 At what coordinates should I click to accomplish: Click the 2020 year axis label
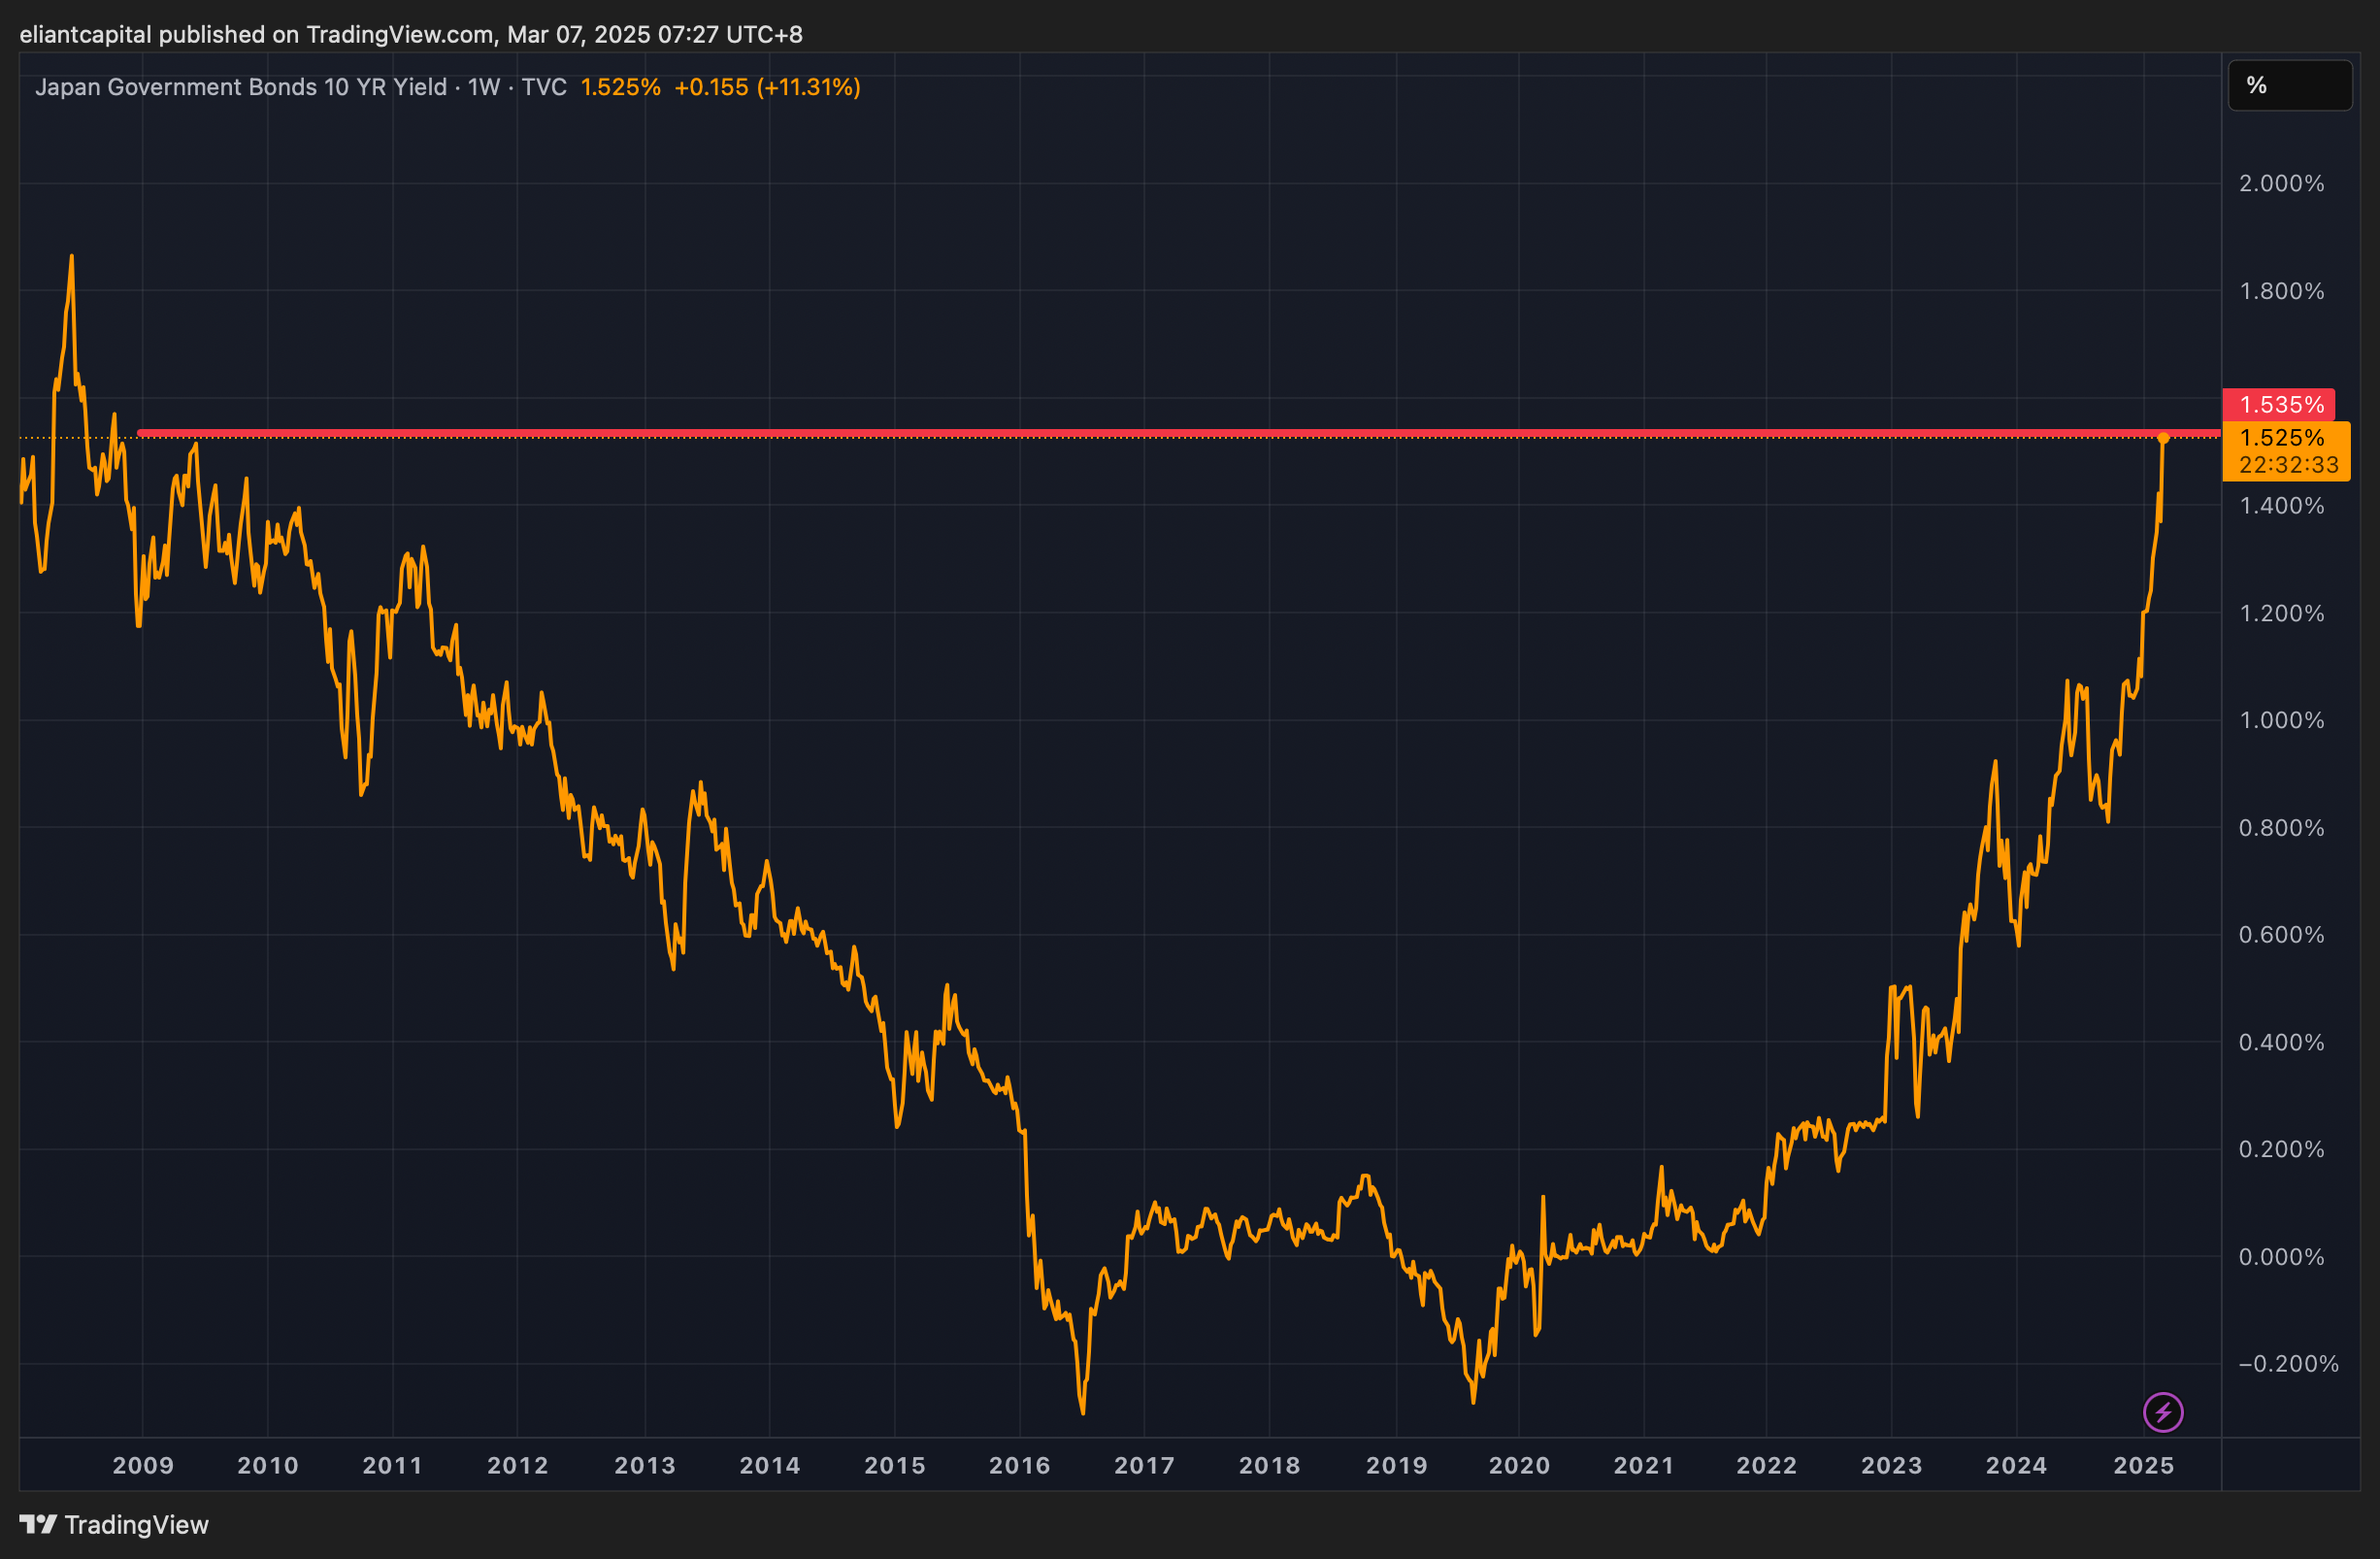pyautogui.click(x=1519, y=1465)
